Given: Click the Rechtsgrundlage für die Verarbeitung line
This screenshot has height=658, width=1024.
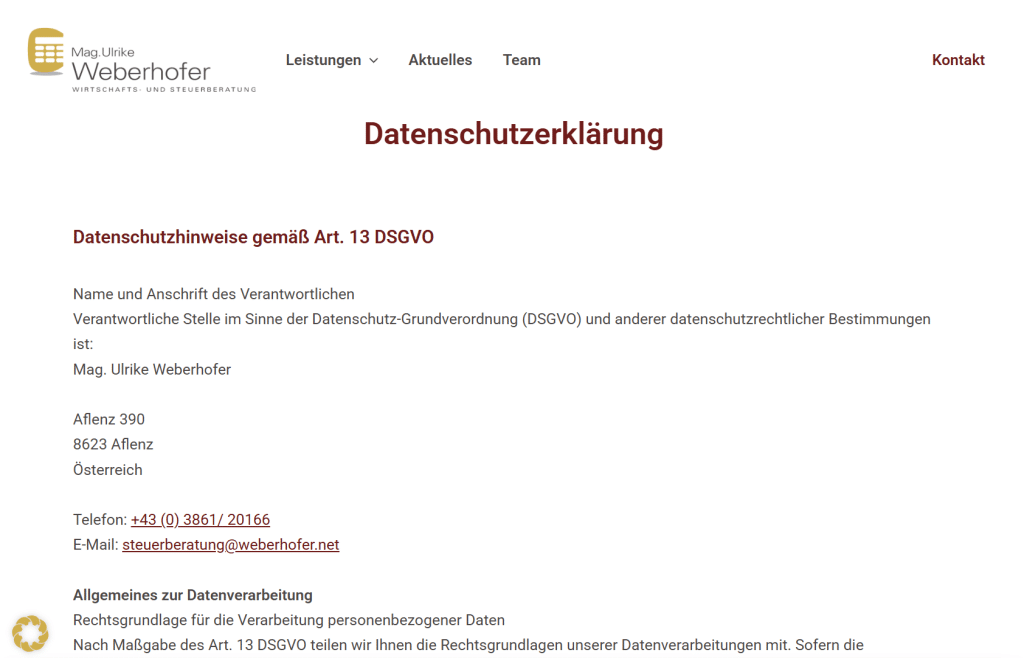Looking at the screenshot, I should click(289, 620).
